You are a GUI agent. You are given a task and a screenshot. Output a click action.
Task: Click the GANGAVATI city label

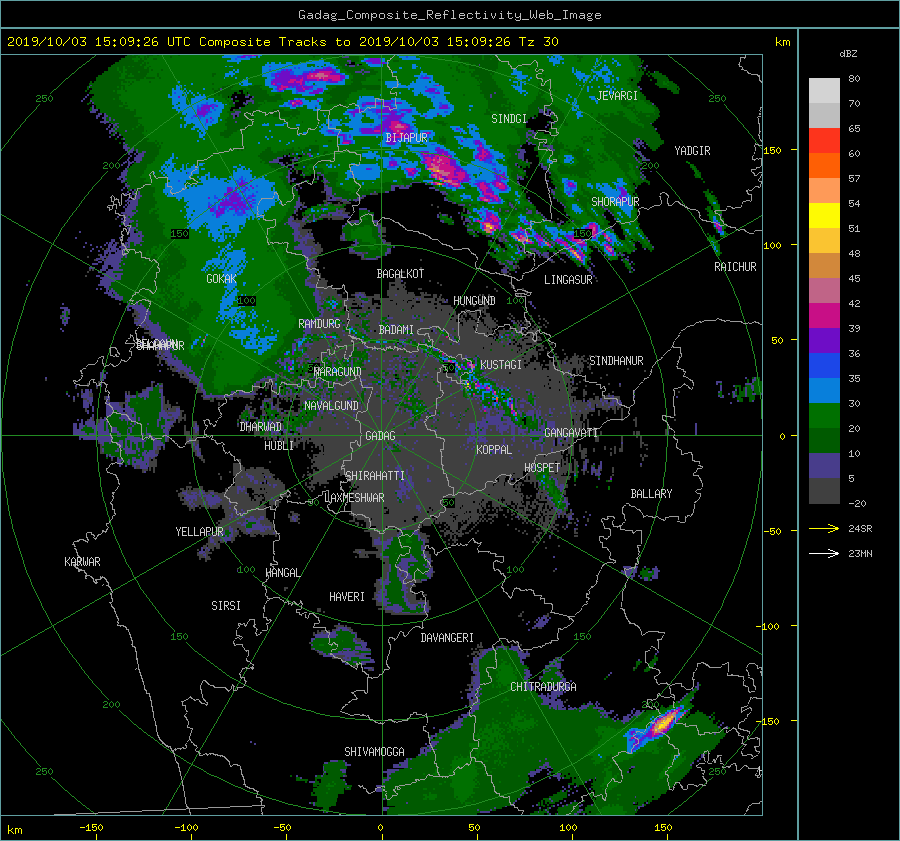click(571, 433)
